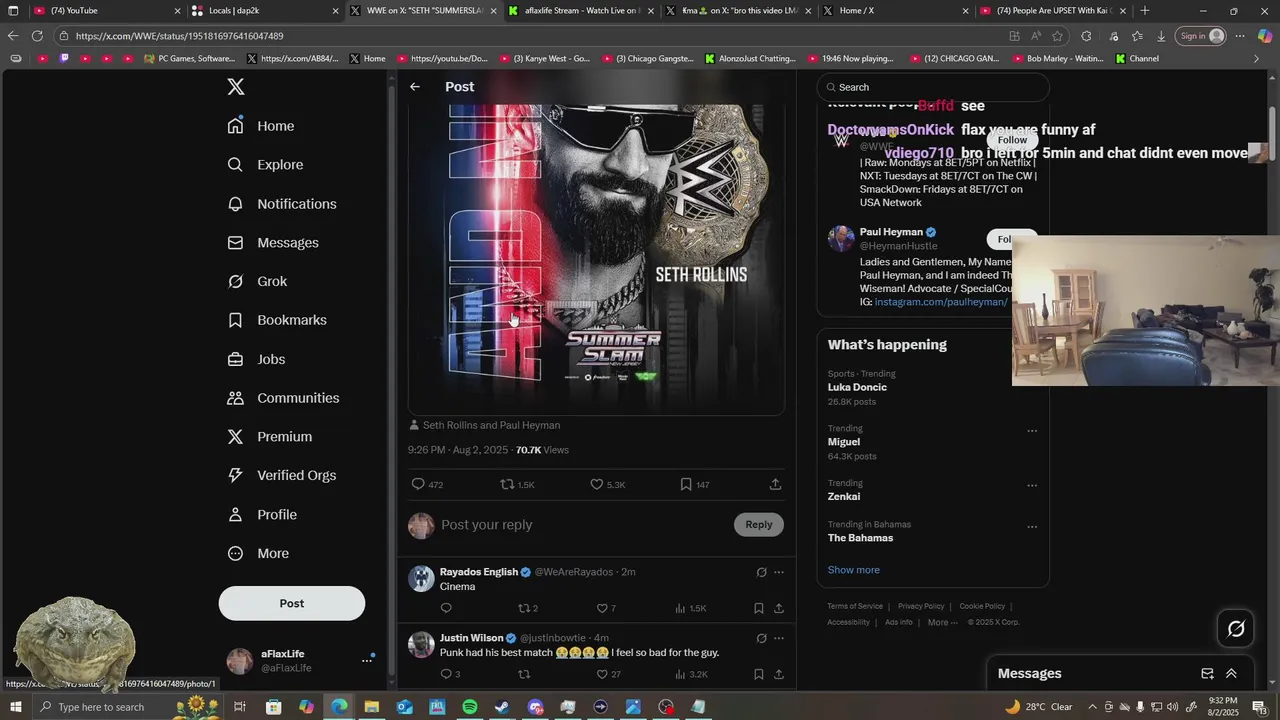The height and width of the screenshot is (720, 1280).
Task: Expand the More sidebar menu
Action: pos(258,554)
